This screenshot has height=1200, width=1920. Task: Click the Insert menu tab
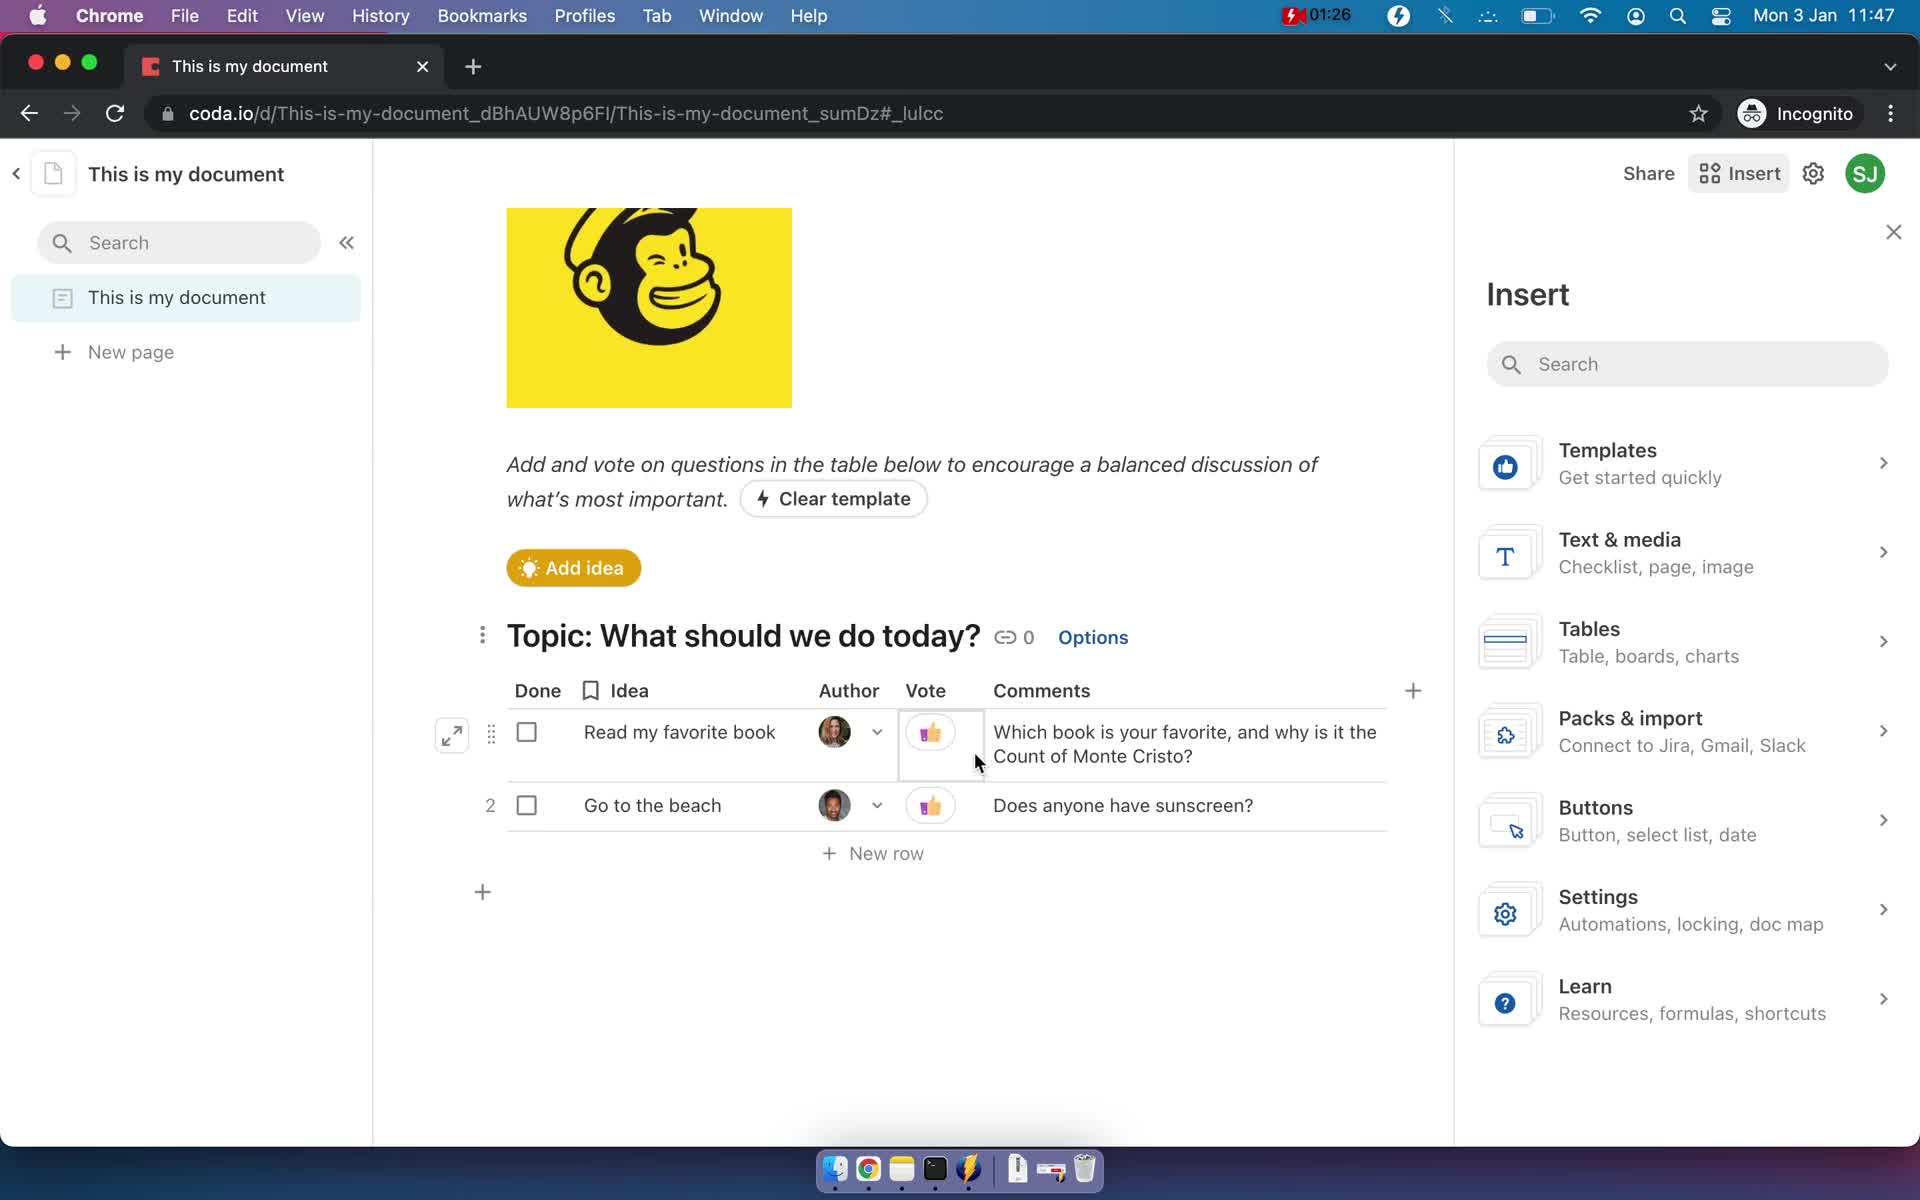point(1740,173)
